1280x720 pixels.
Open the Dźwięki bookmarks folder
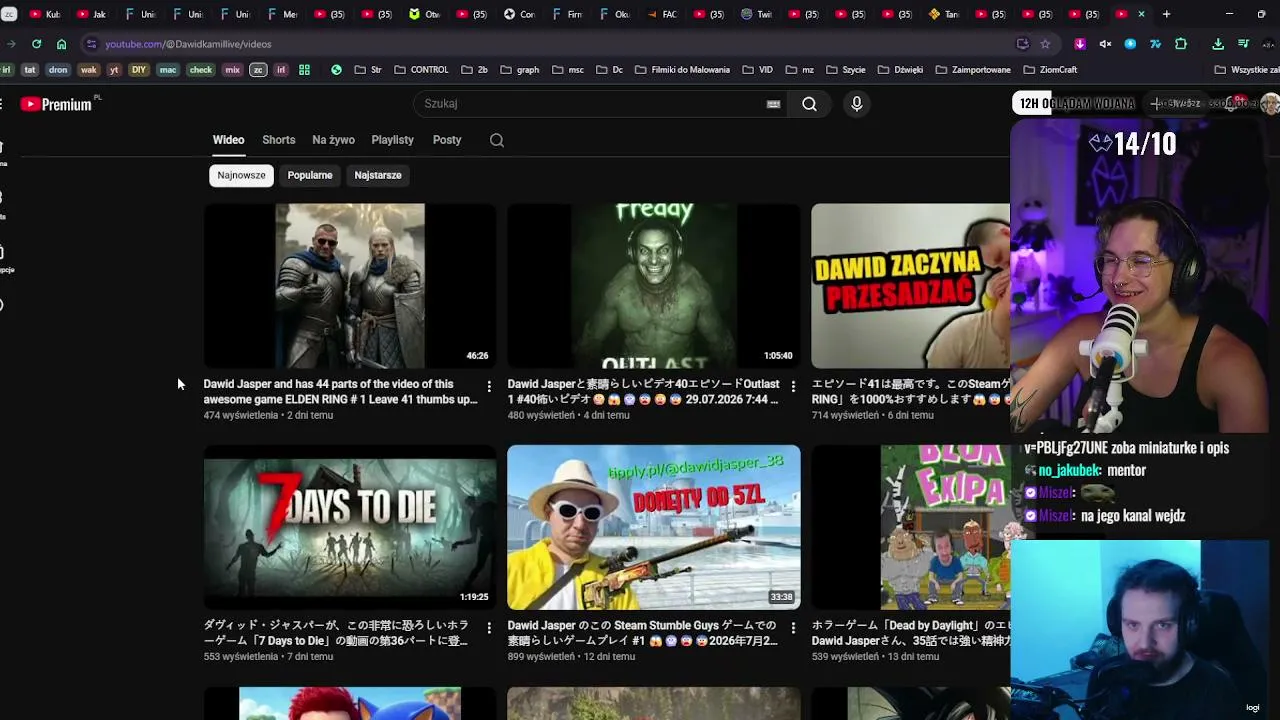pyautogui.click(x=901, y=70)
